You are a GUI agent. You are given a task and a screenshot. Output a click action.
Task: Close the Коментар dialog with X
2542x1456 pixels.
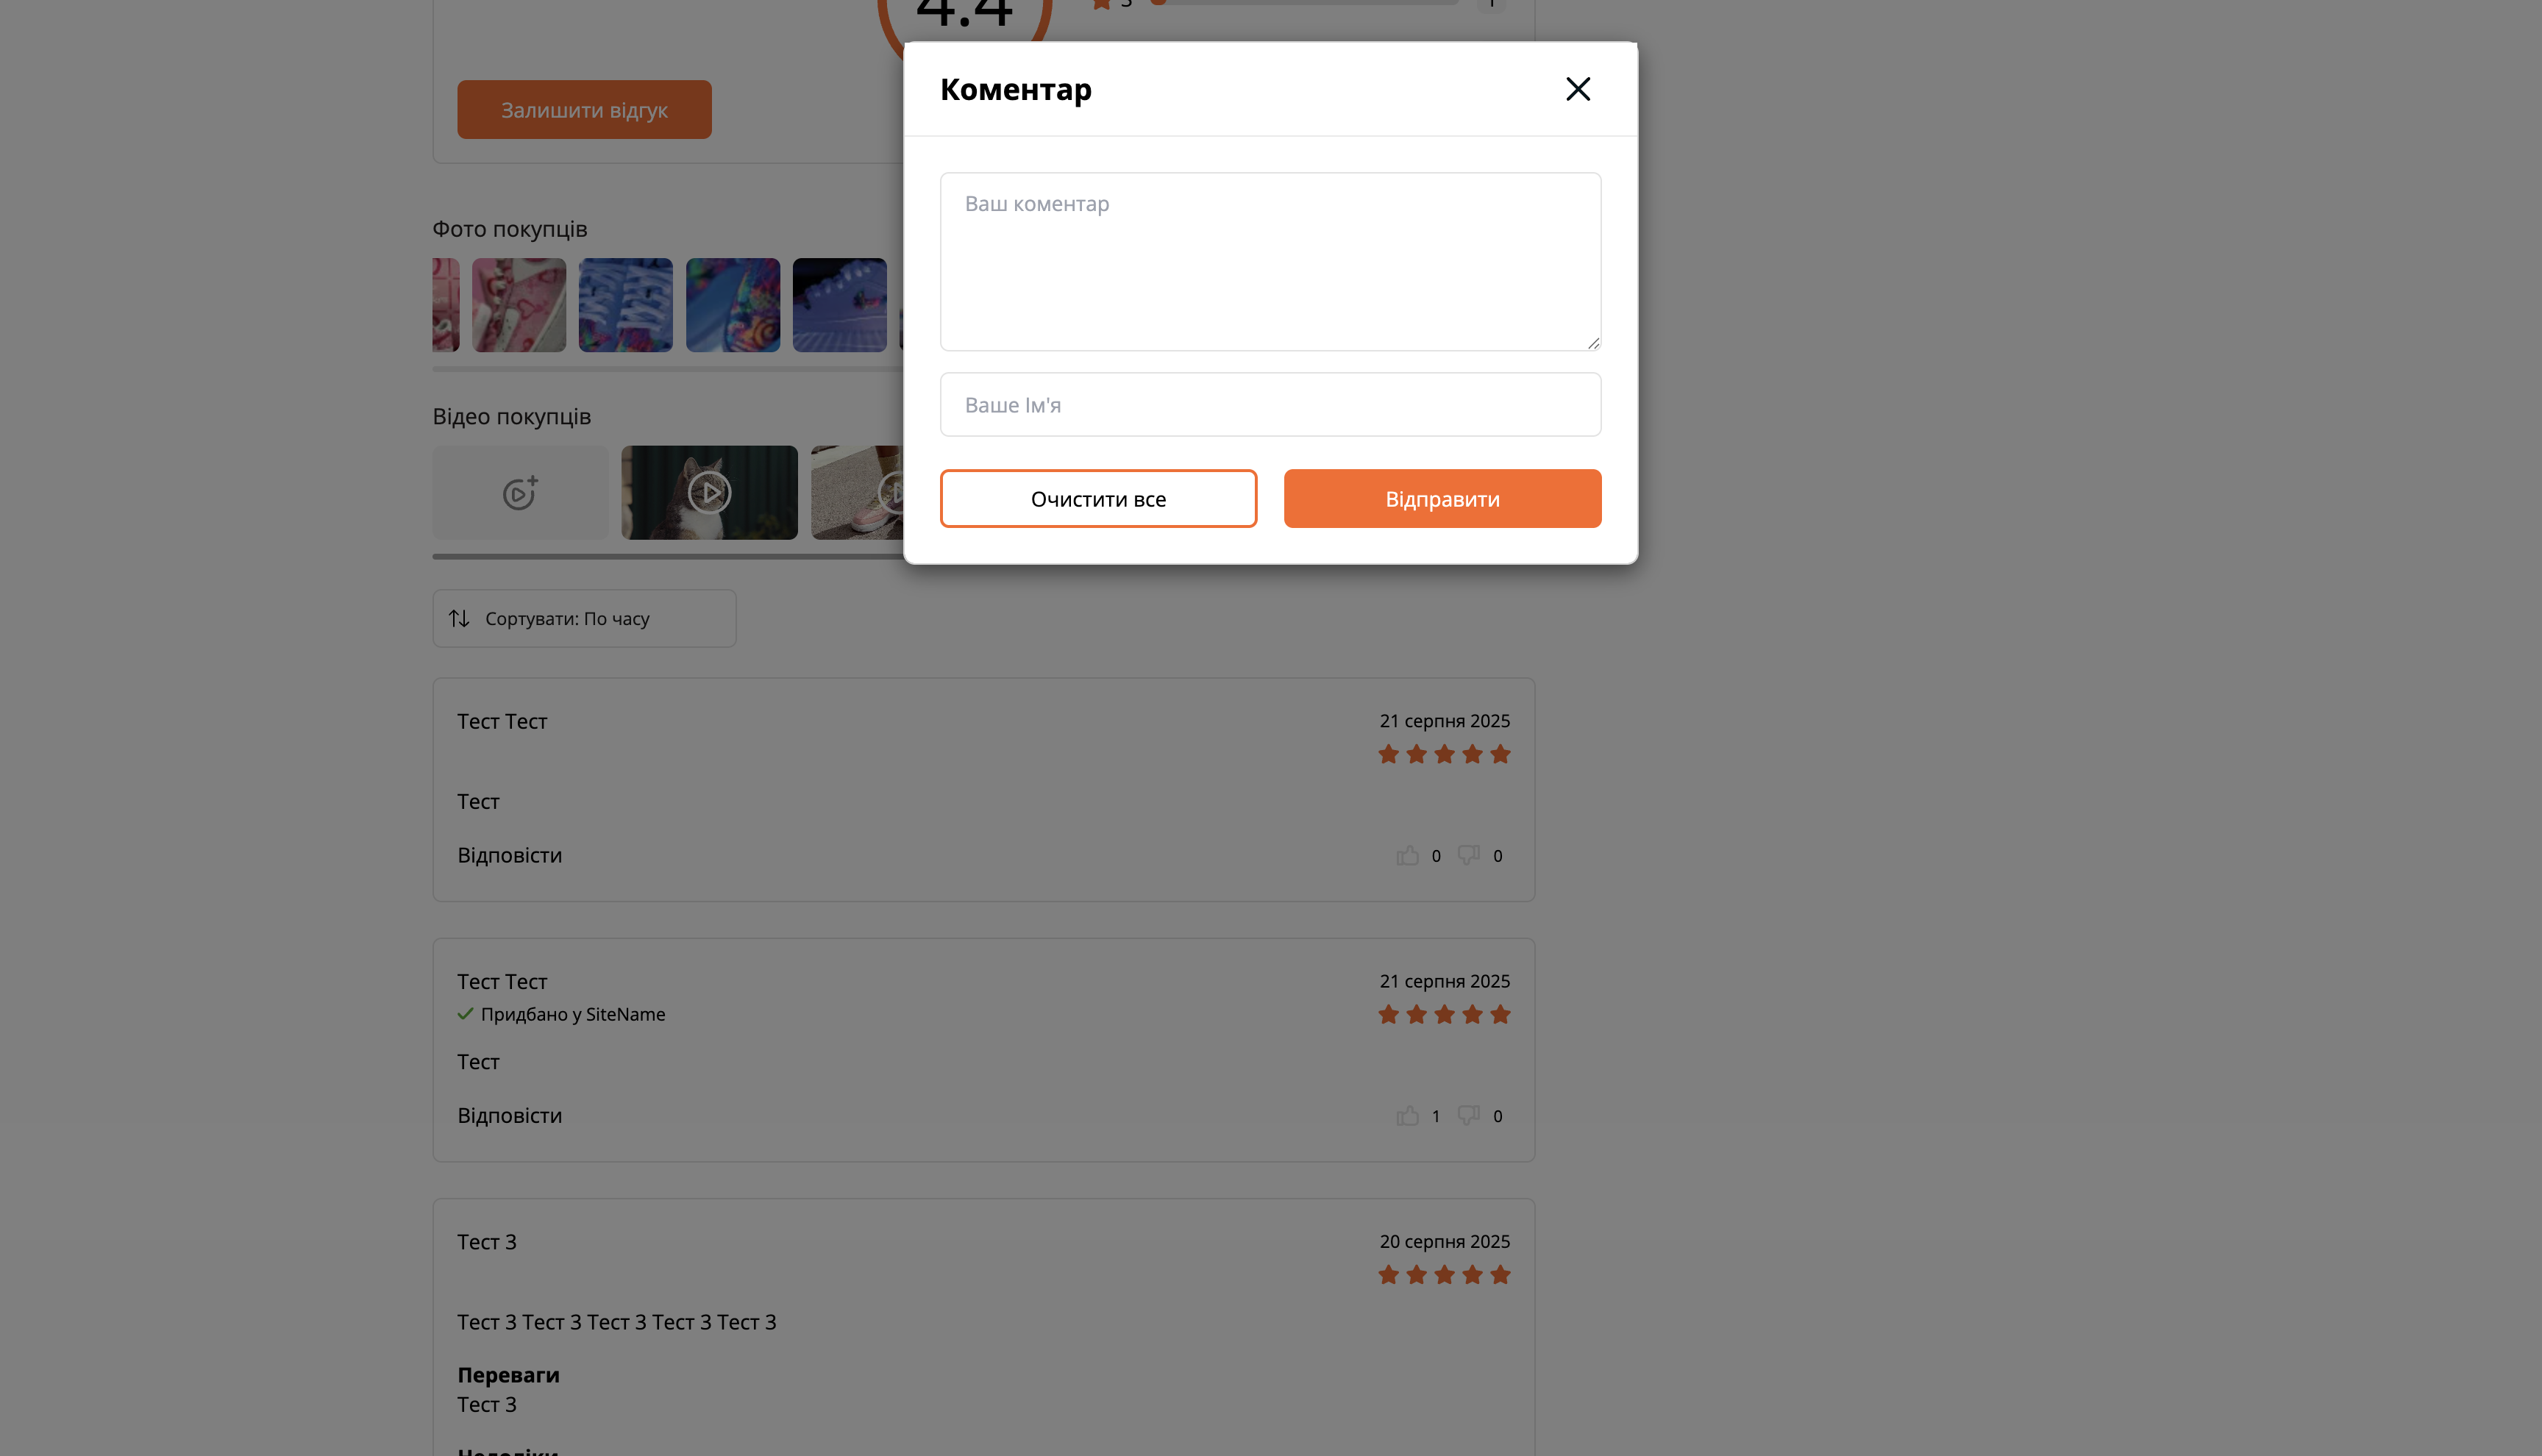click(1577, 89)
